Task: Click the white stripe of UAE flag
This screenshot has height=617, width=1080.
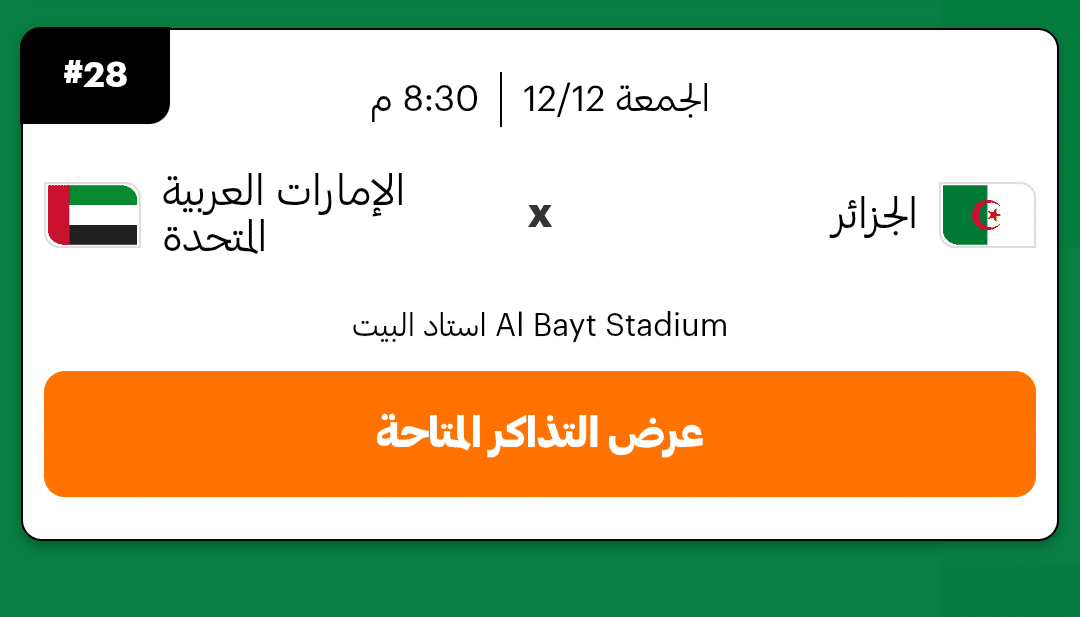Action: pos(104,214)
